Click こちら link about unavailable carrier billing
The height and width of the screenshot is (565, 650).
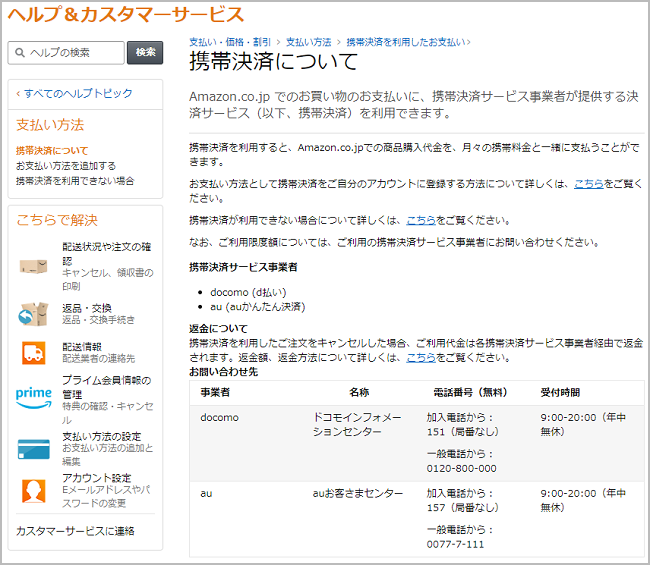[421, 220]
